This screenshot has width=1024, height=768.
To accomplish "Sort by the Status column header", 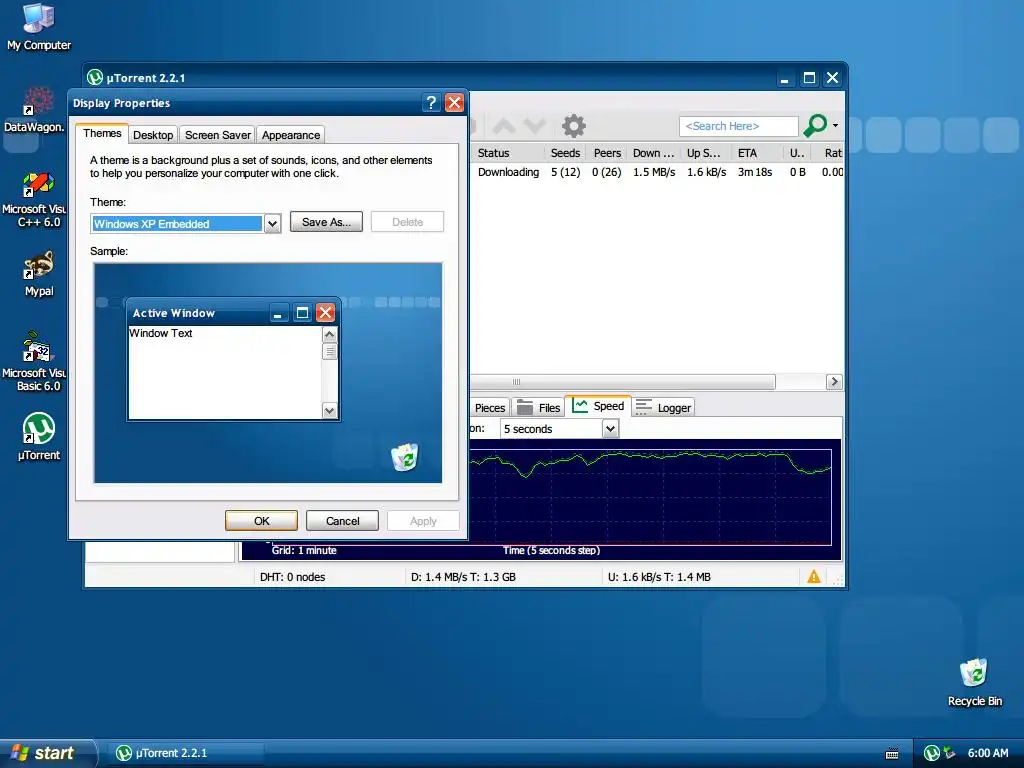I will point(508,153).
